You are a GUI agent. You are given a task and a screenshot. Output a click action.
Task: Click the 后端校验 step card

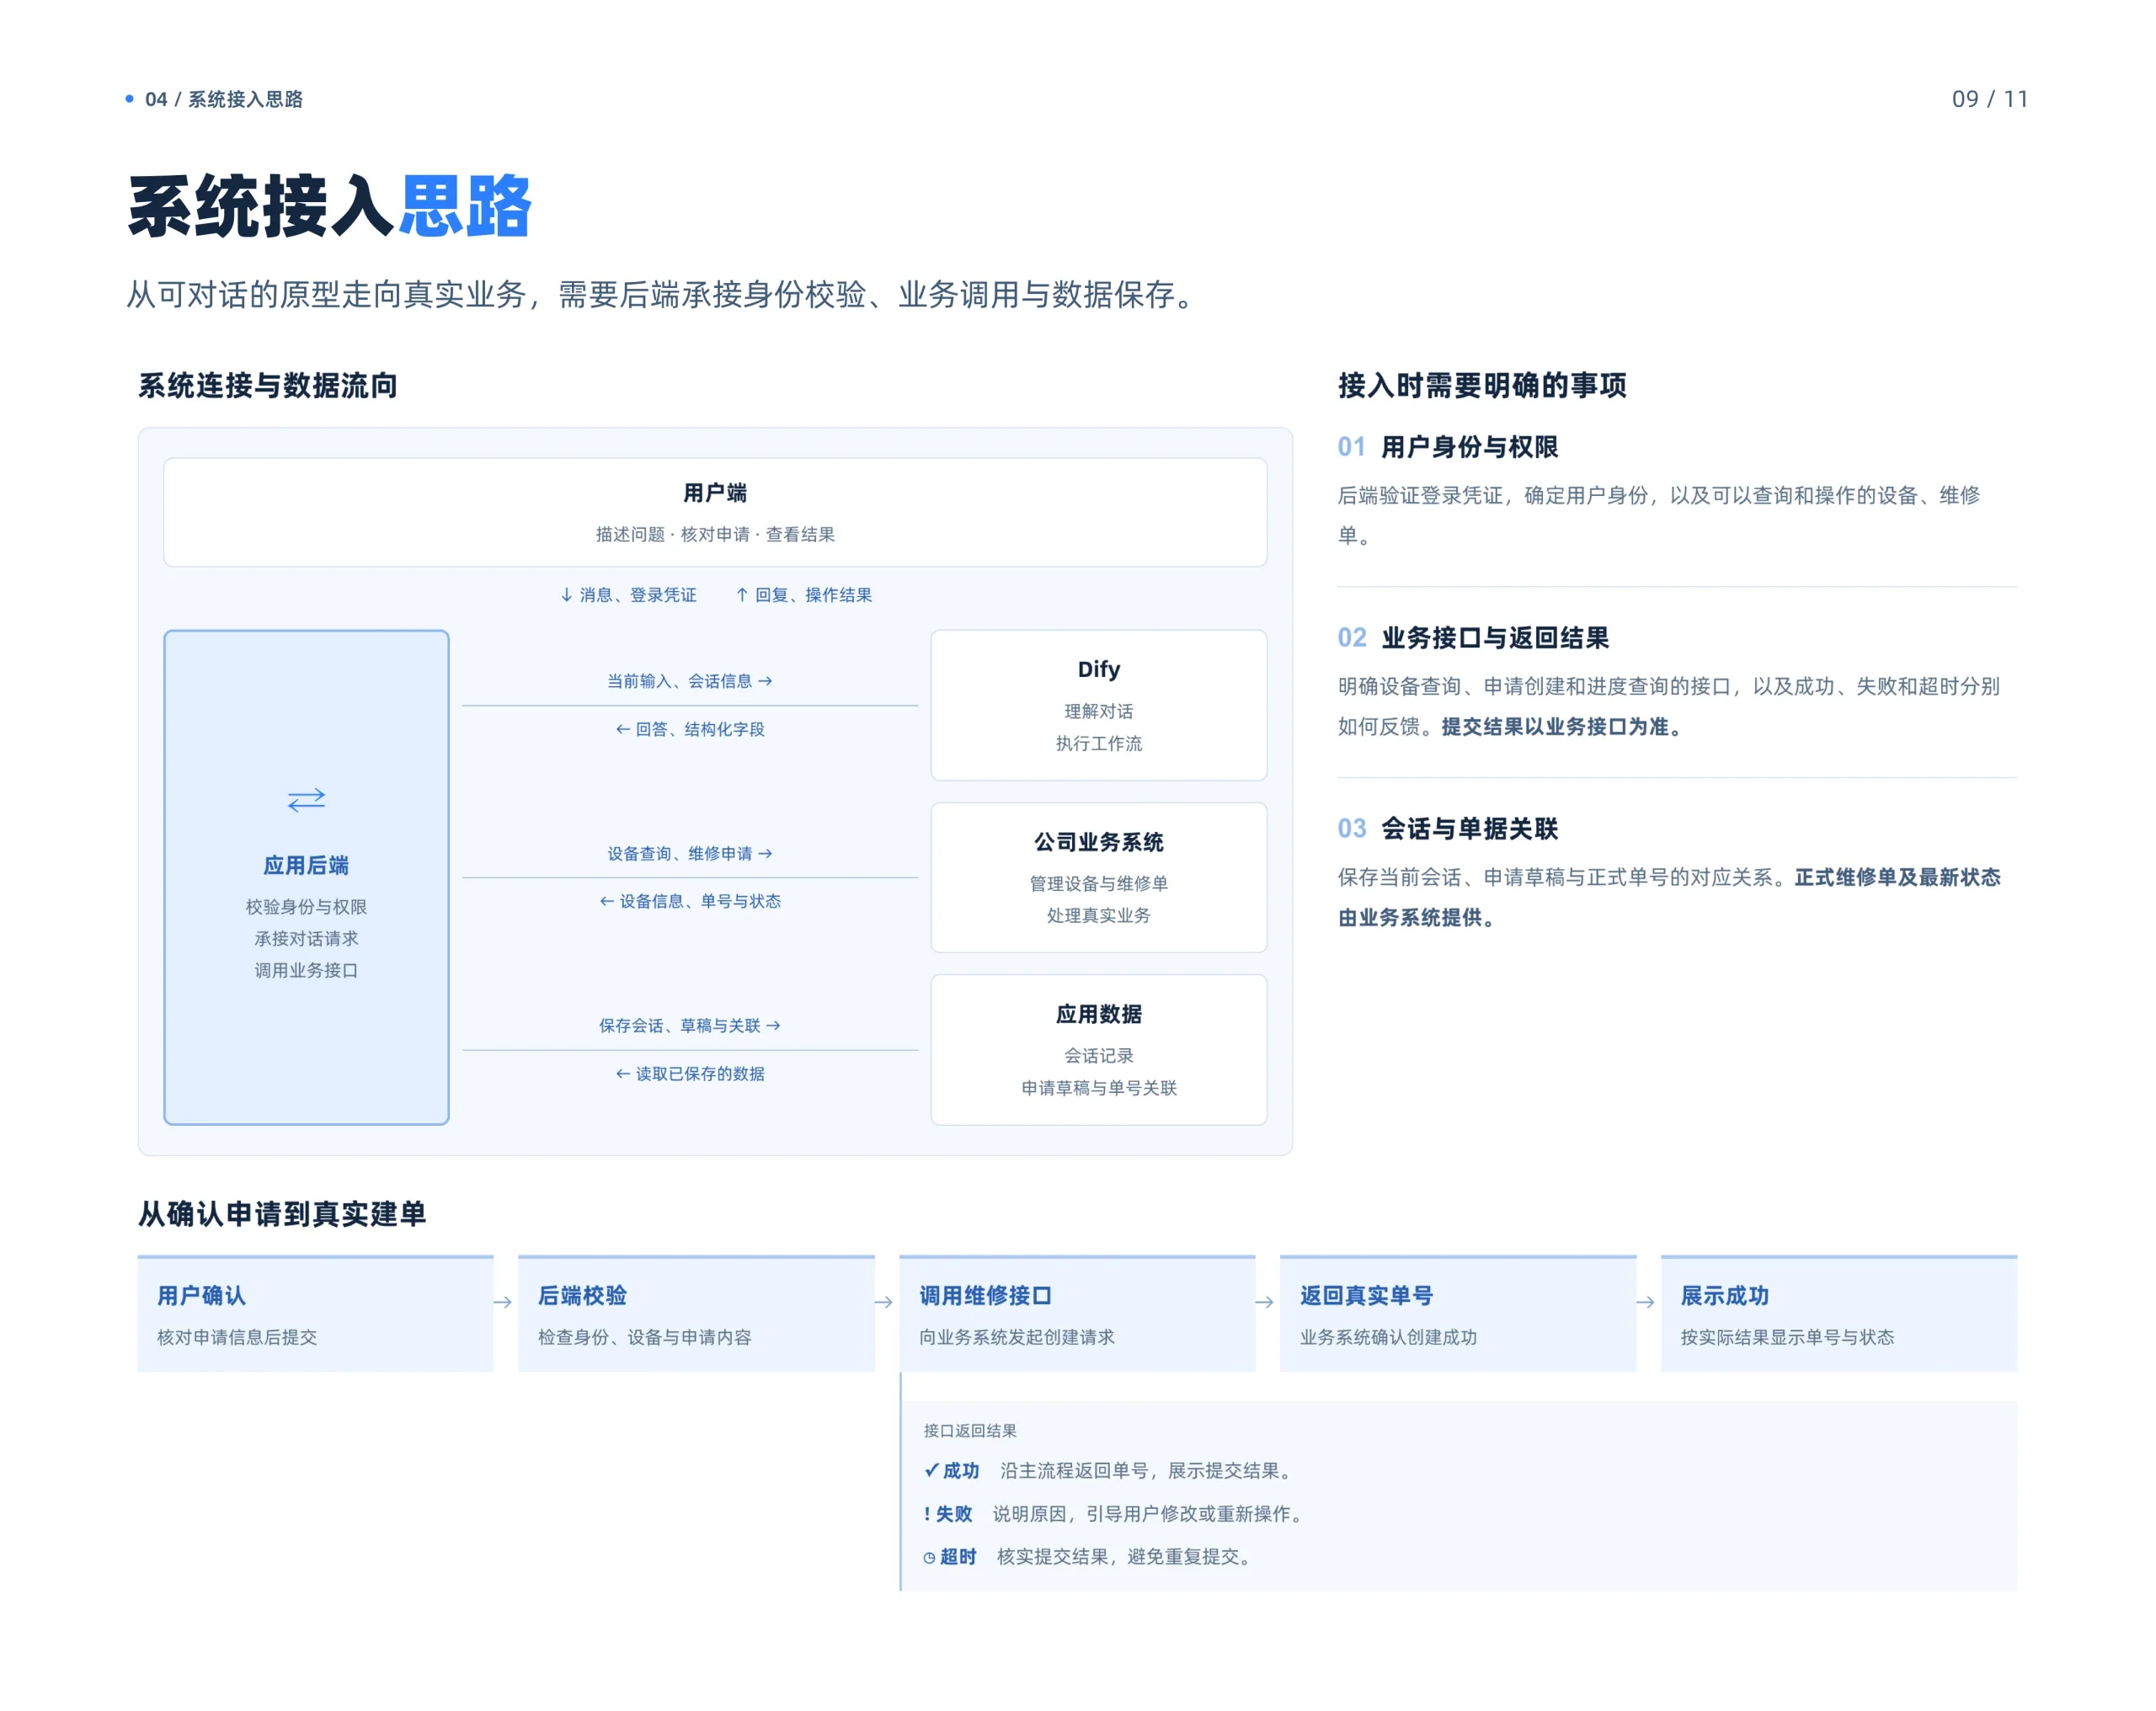point(696,1313)
